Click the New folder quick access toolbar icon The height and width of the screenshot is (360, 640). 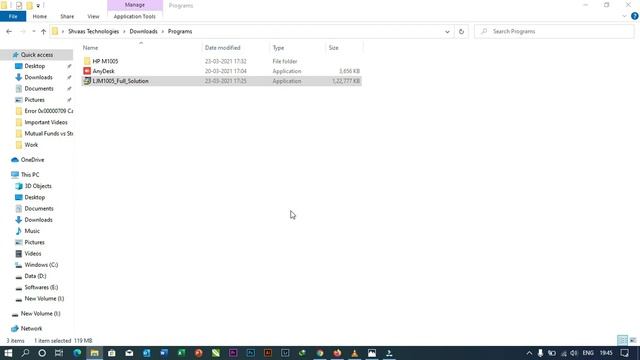tap(29, 5)
